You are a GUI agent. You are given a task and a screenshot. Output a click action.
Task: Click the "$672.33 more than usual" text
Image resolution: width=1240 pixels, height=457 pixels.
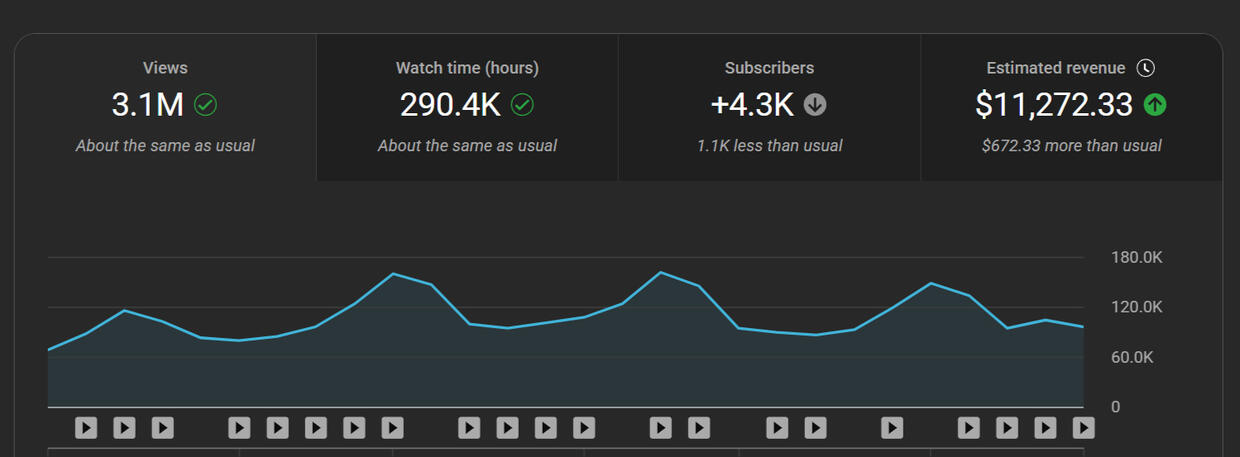tap(1071, 146)
